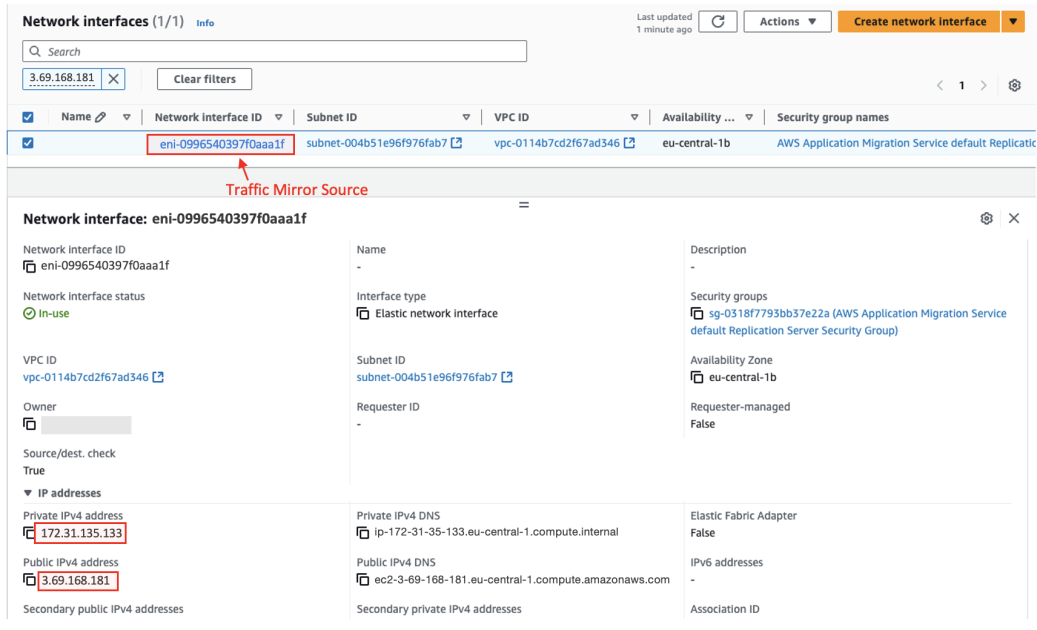Select page number 1
Image resolution: width=1037 pixels, height=630 pixels.
point(962,85)
